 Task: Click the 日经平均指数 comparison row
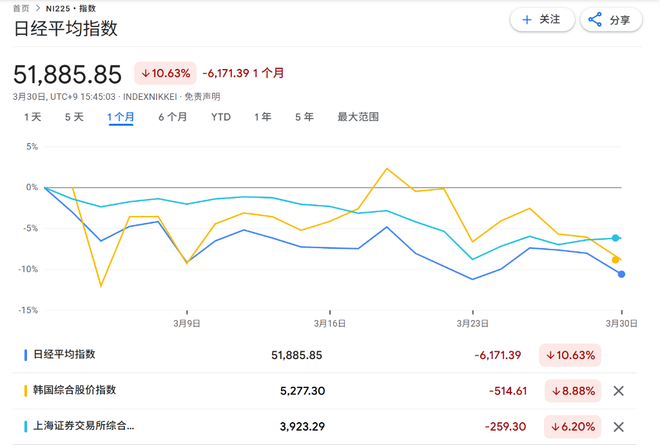tap(70, 355)
